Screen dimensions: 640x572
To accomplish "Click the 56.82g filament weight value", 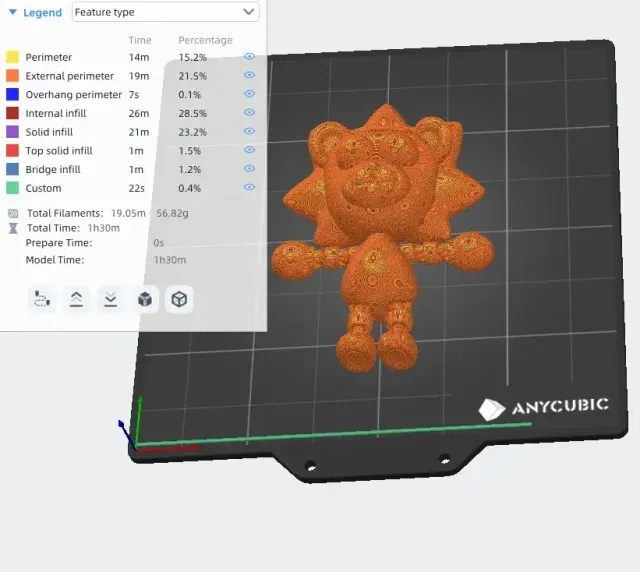I will tap(172, 213).
